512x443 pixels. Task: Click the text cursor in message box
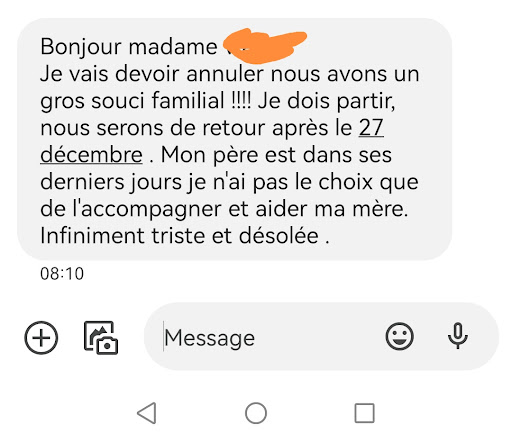tap(163, 336)
